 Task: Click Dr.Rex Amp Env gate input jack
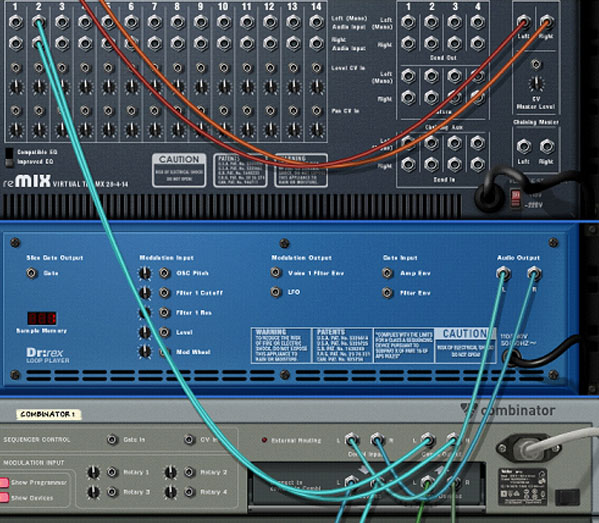click(x=387, y=273)
